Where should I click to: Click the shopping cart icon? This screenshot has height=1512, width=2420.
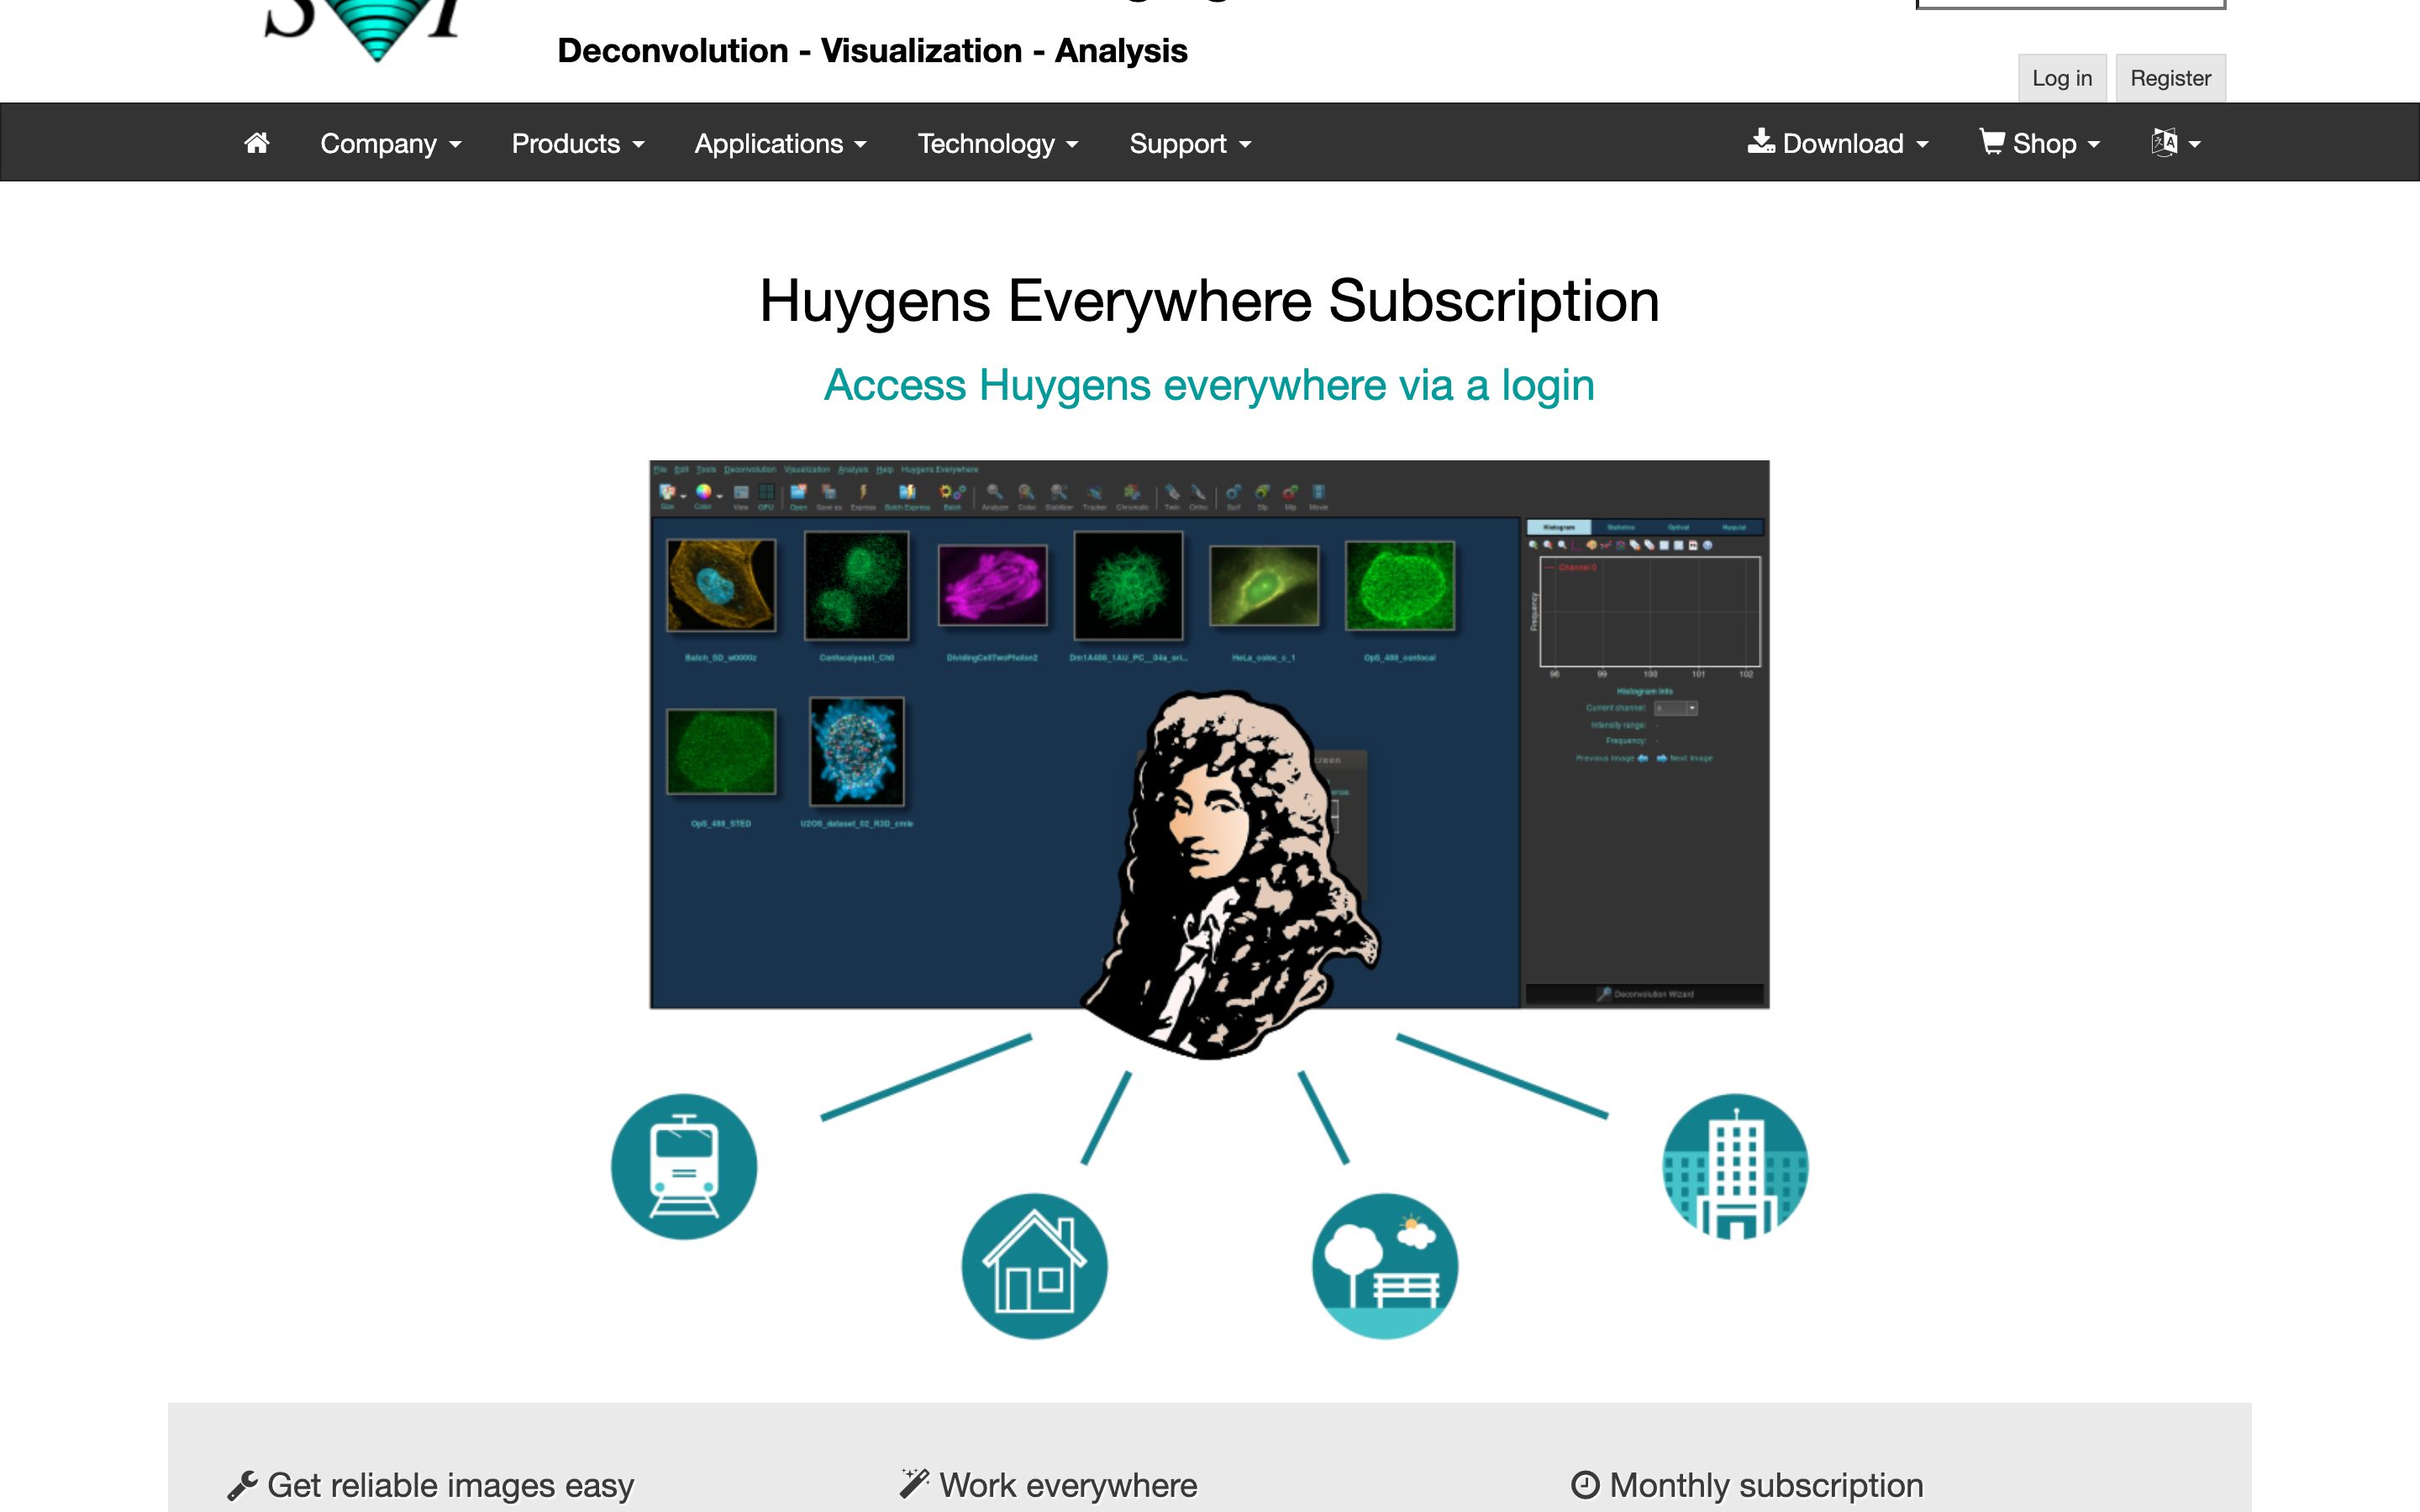(1992, 142)
